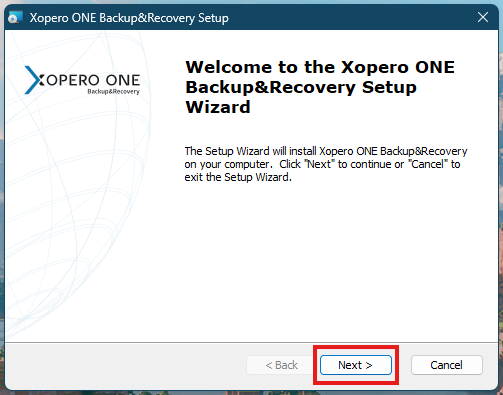The width and height of the screenshot is (503, 395).
Task: Click the 'Xopero ONE Backup&Recovery Setup' window title
Action: coord(129,18)
